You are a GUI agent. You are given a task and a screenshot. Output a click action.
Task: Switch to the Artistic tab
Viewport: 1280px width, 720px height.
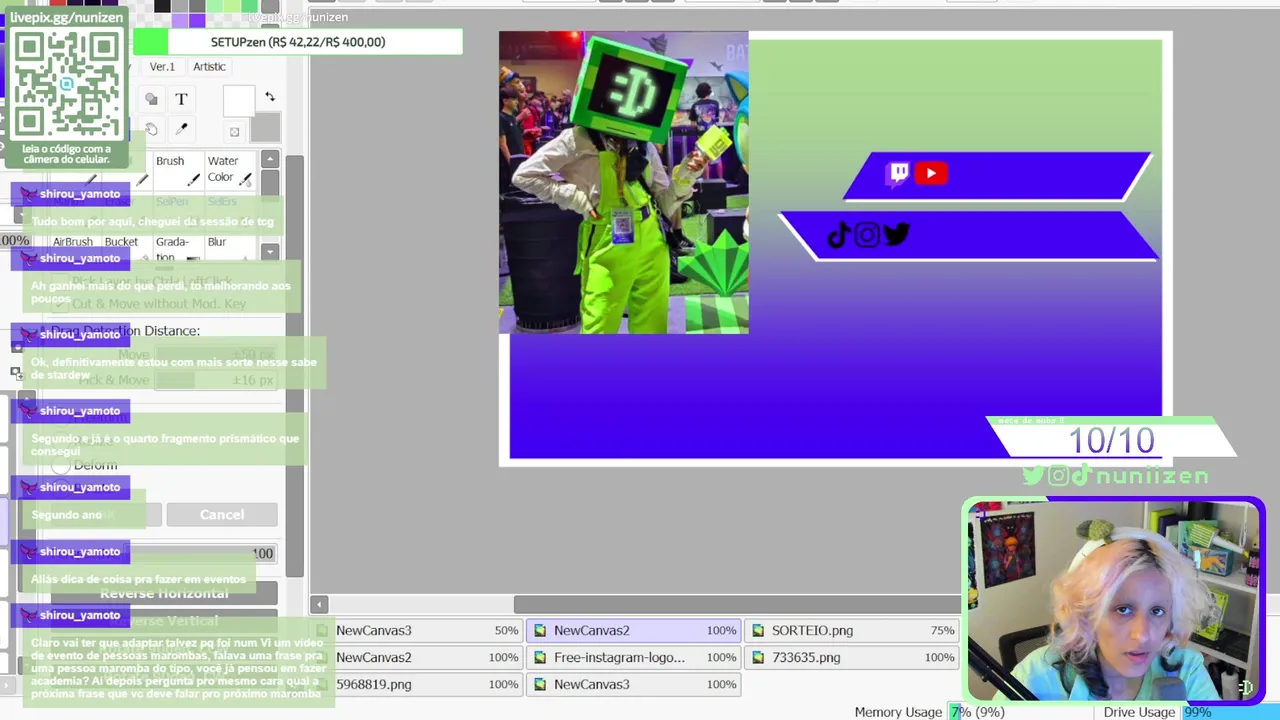[x=209, y=66]
